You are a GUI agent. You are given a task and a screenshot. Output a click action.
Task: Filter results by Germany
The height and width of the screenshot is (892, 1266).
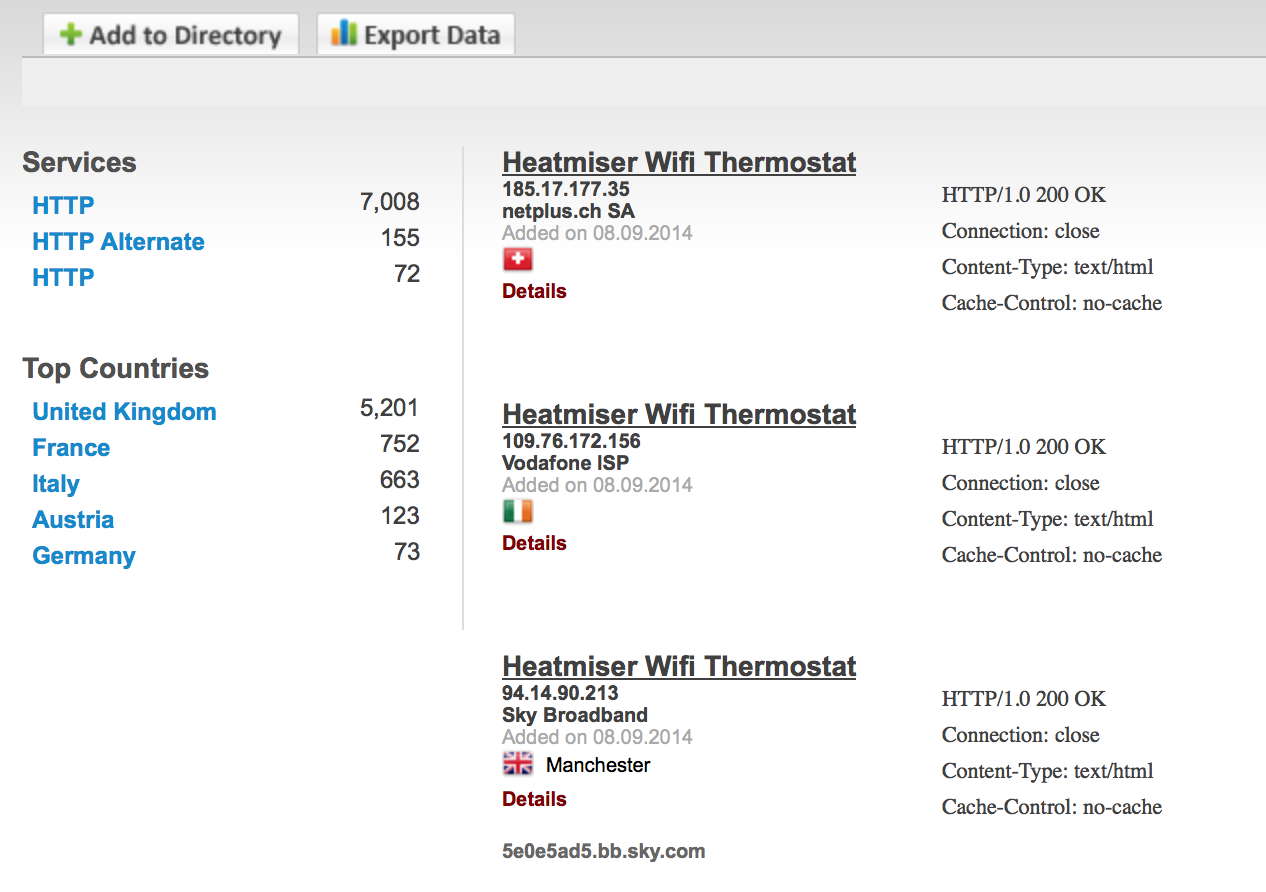84,556
